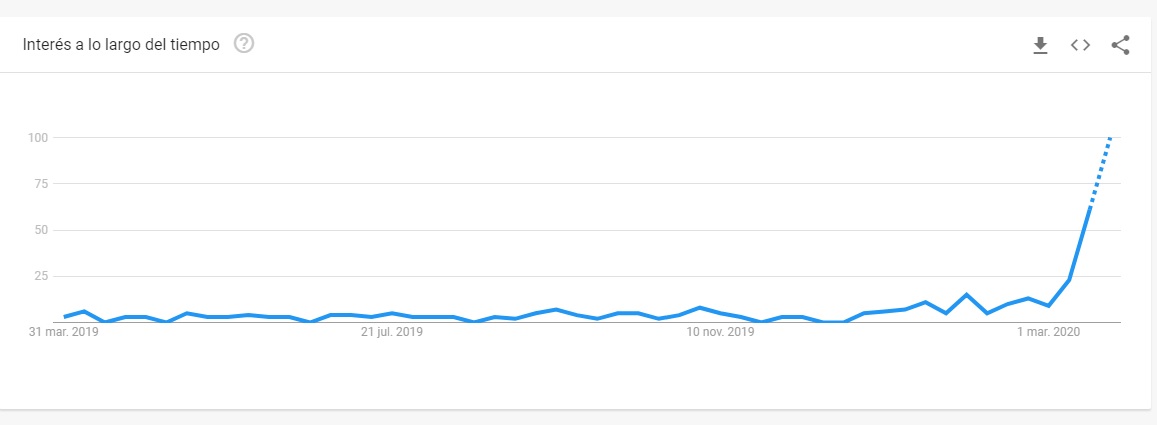Click the 50 value on the y-axis
The image size is (1157, 425).
click(x=40, y=230)
